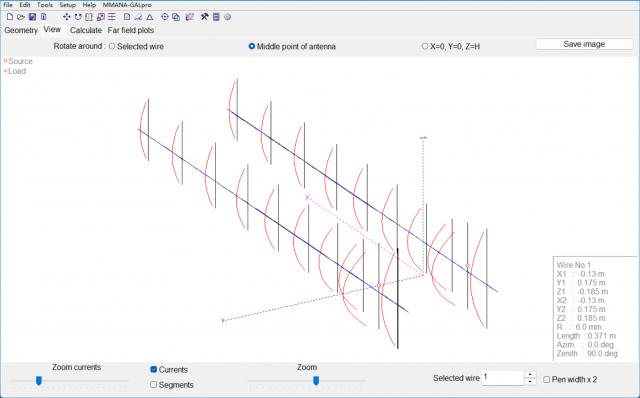Click the New file icon
640x398 pixels.
pos(10,17)
